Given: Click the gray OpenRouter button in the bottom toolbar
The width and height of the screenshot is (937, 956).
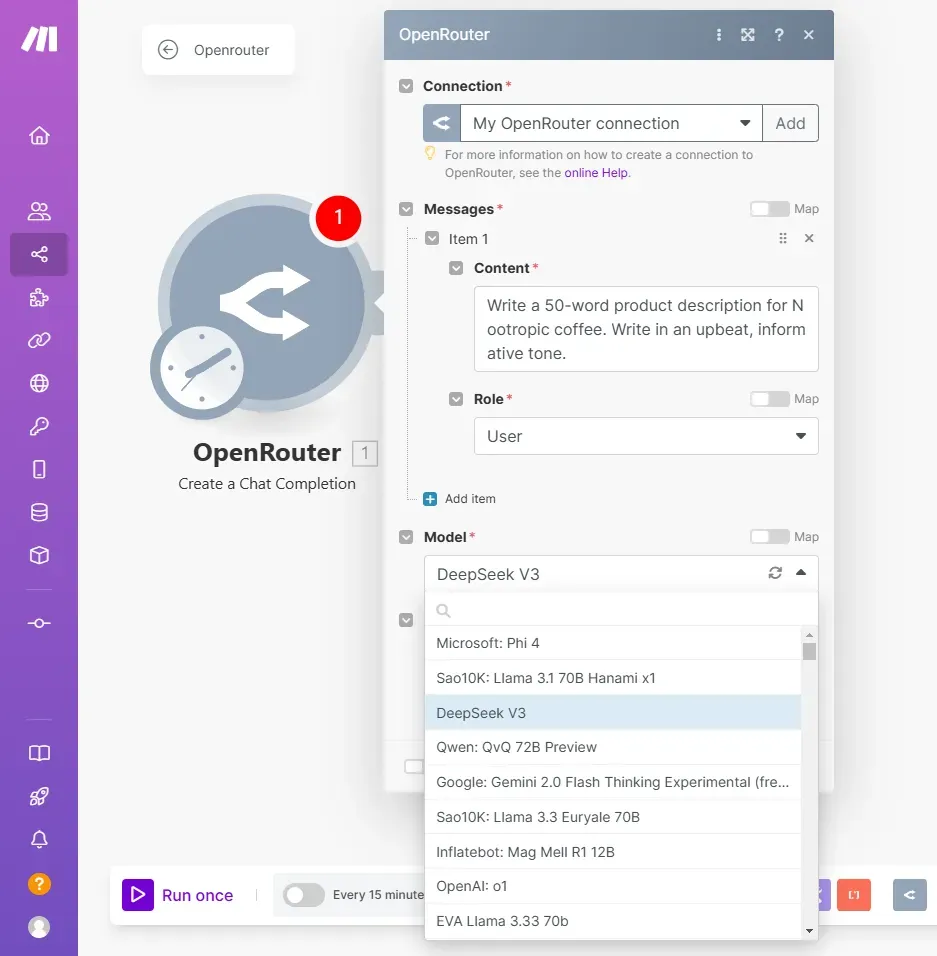Looking at the screenshot, I should [910, 895].
